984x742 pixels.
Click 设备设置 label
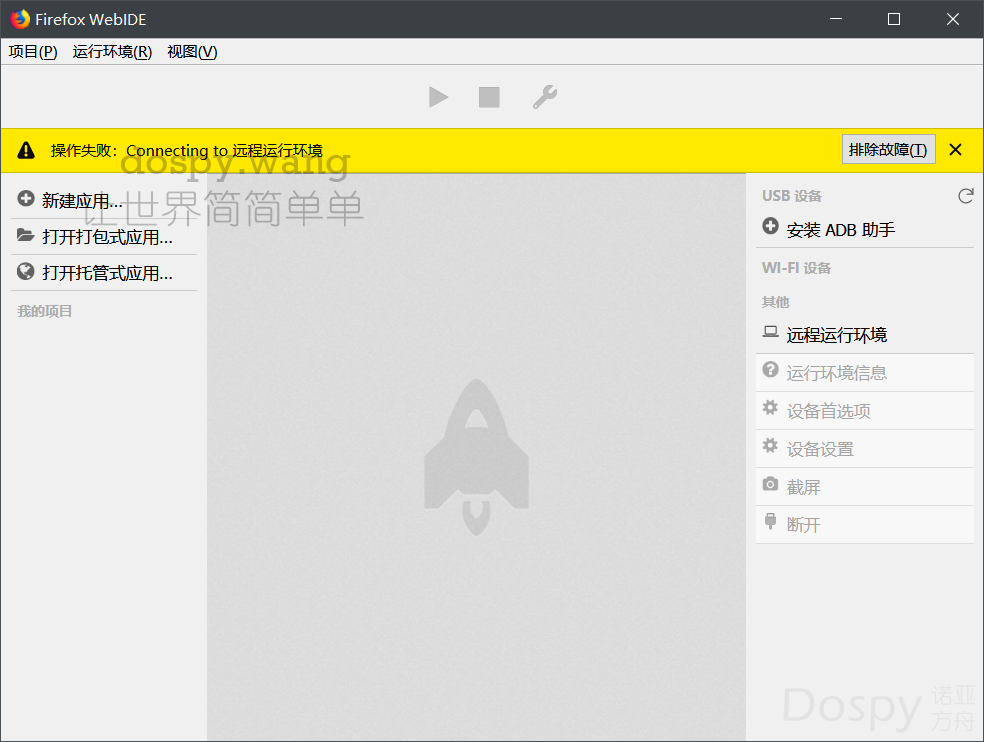(x=820, y=449)
